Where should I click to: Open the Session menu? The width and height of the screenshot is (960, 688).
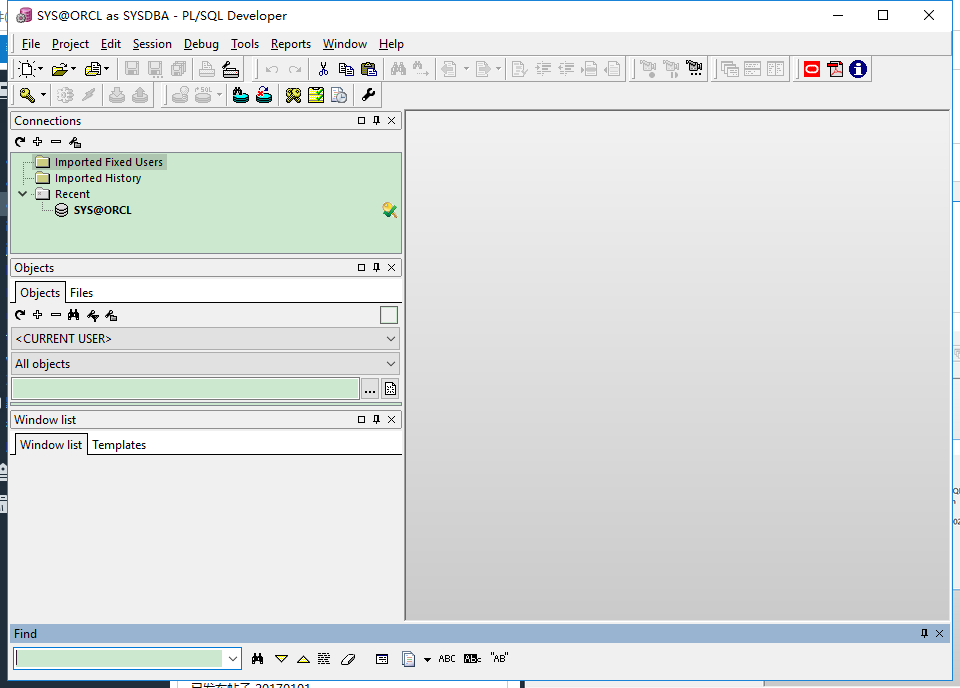coord(152,44)
